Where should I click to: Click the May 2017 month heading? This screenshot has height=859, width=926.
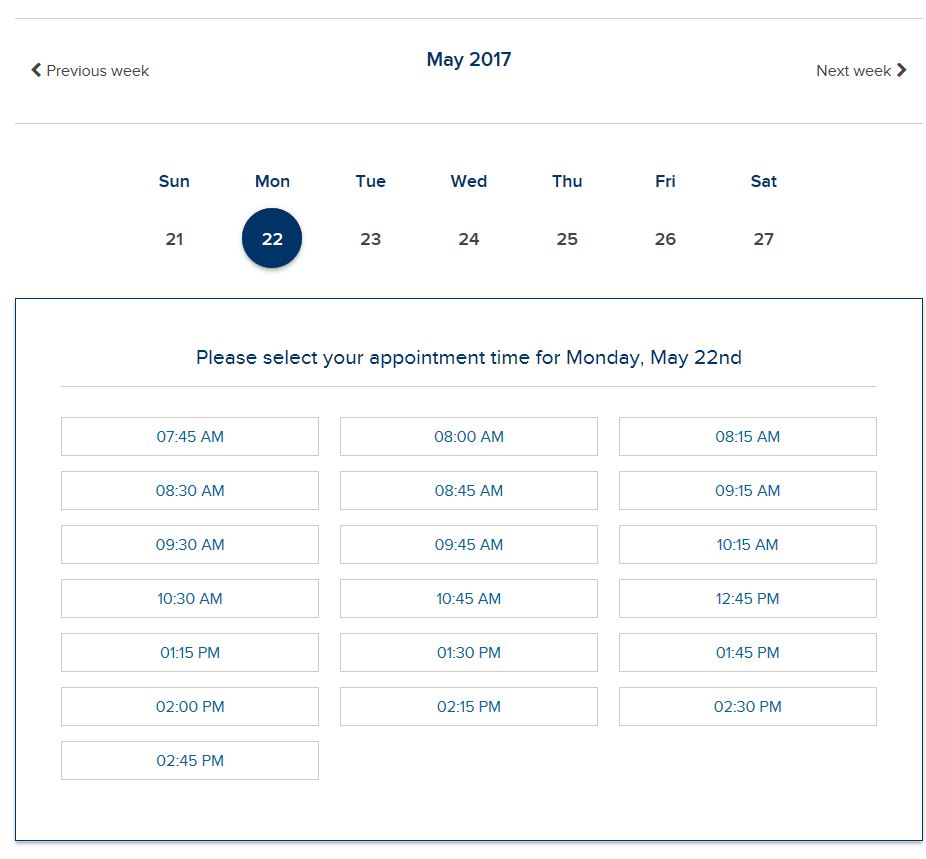click(x=469, y=60)
